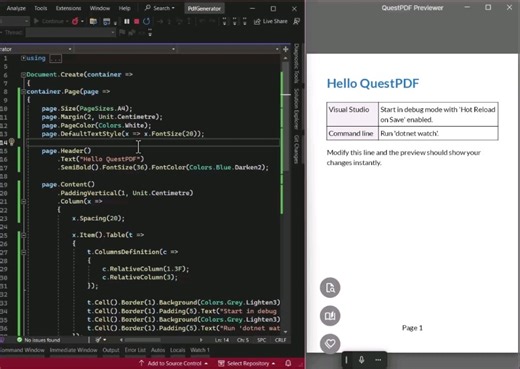
Task: Click the code cleanup broom icon
Action: [98, 340]
